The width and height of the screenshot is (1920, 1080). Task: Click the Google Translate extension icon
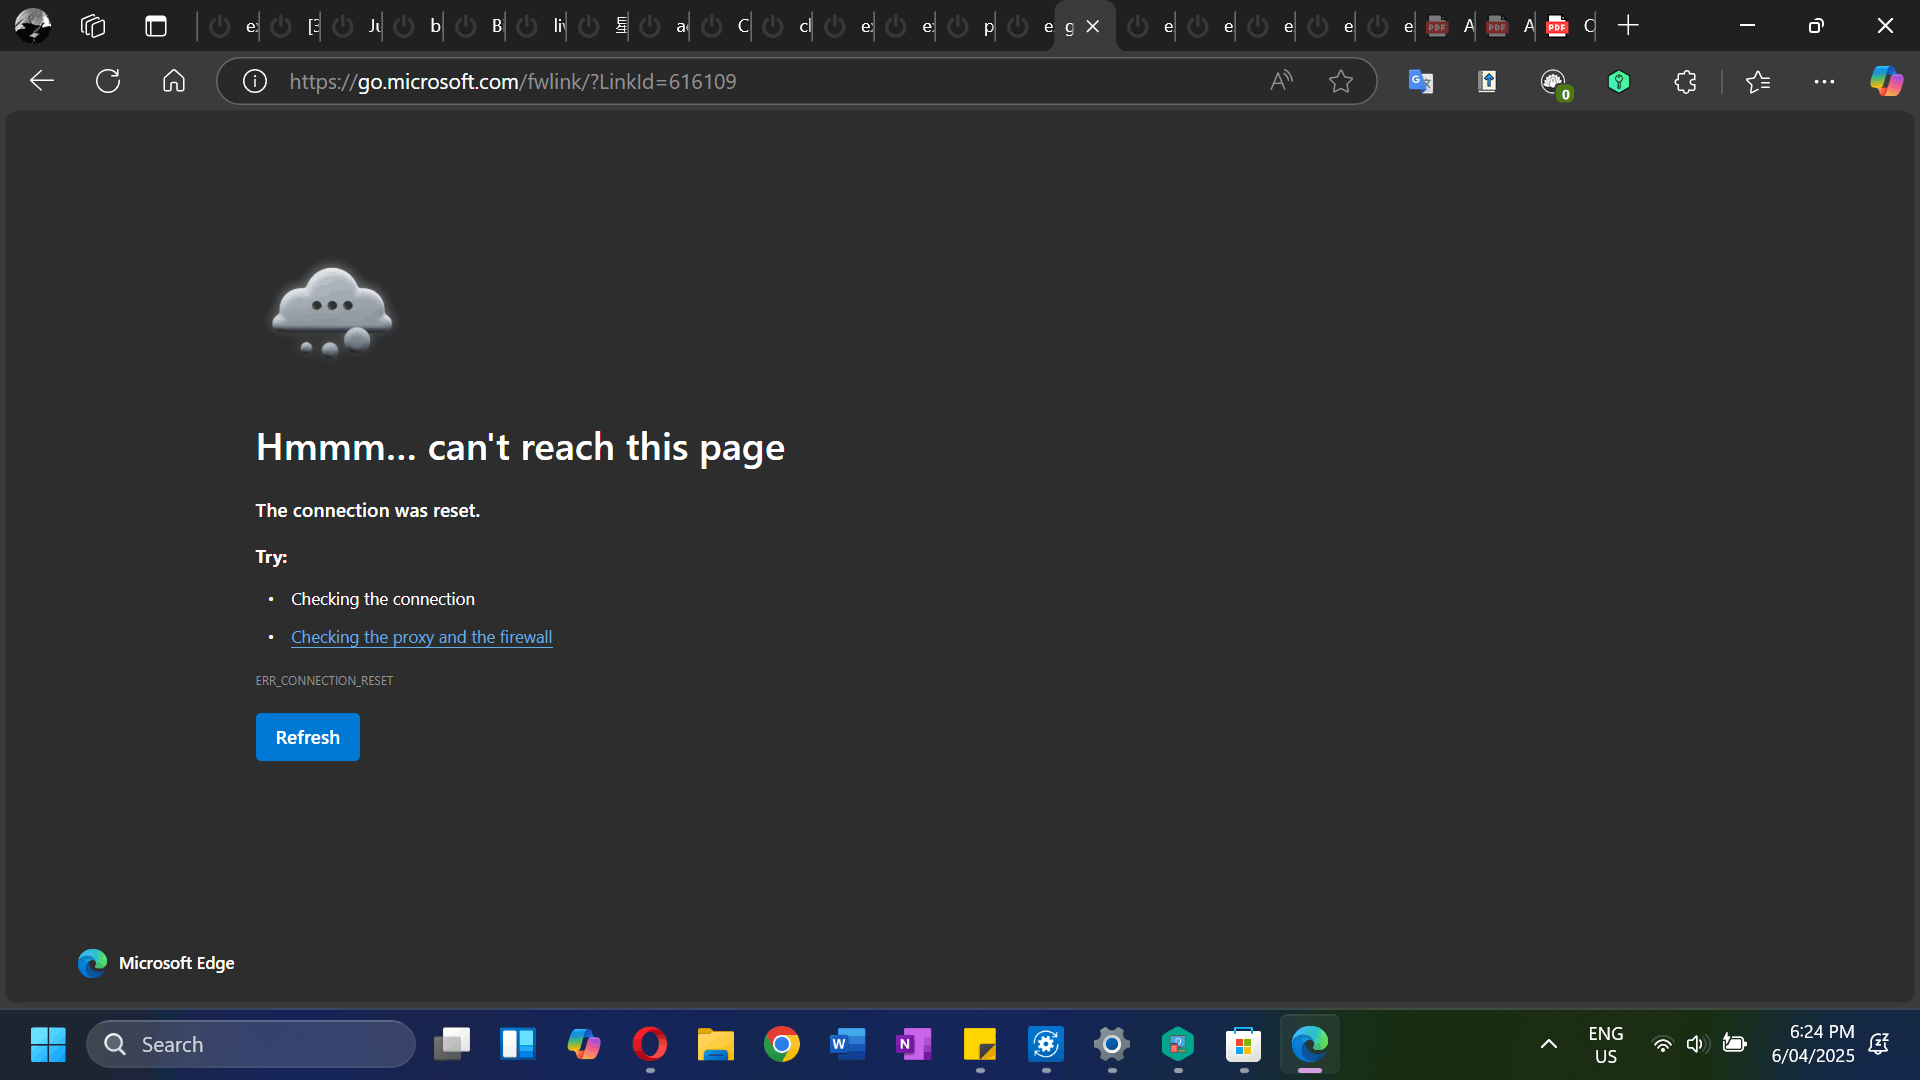pyautogui.click(x=1421, y=81)
